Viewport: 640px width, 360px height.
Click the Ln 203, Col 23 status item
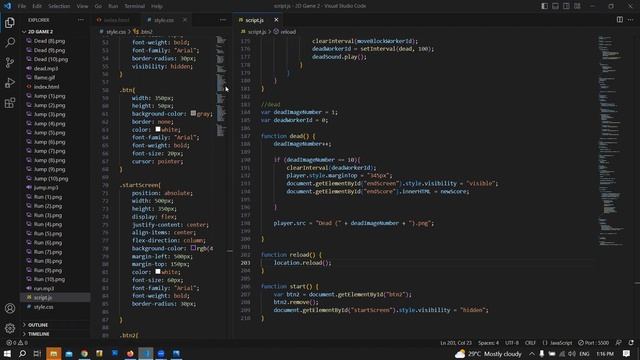coord(456,343)
